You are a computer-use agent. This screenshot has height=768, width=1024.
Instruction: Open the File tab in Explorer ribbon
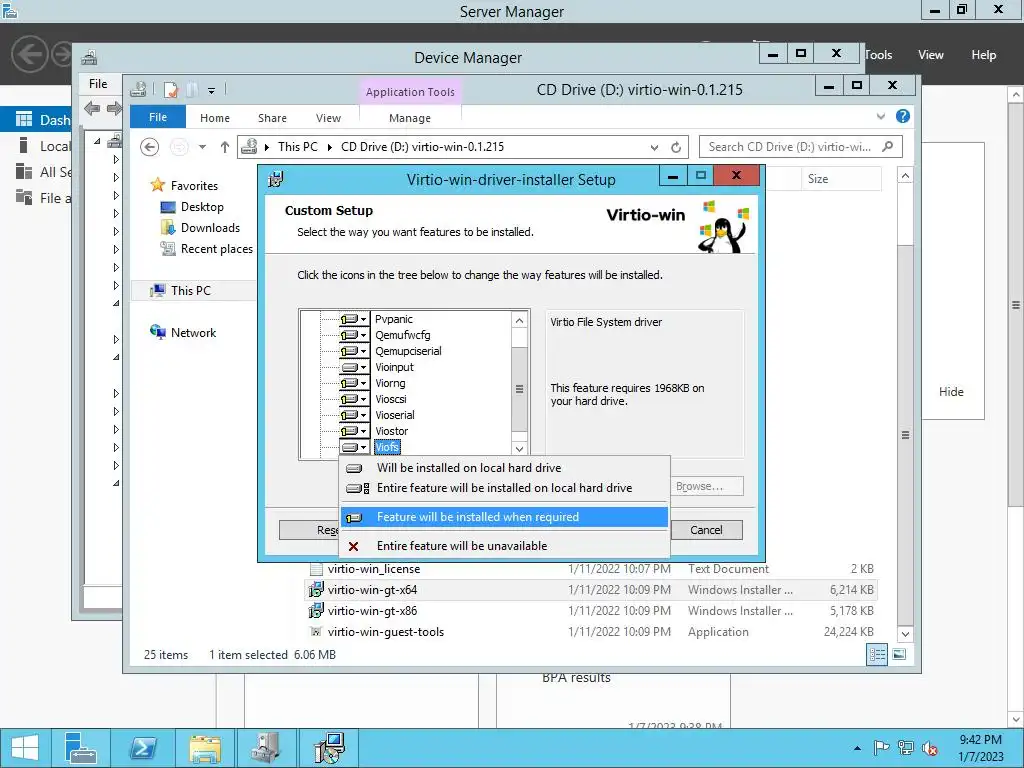158,117
